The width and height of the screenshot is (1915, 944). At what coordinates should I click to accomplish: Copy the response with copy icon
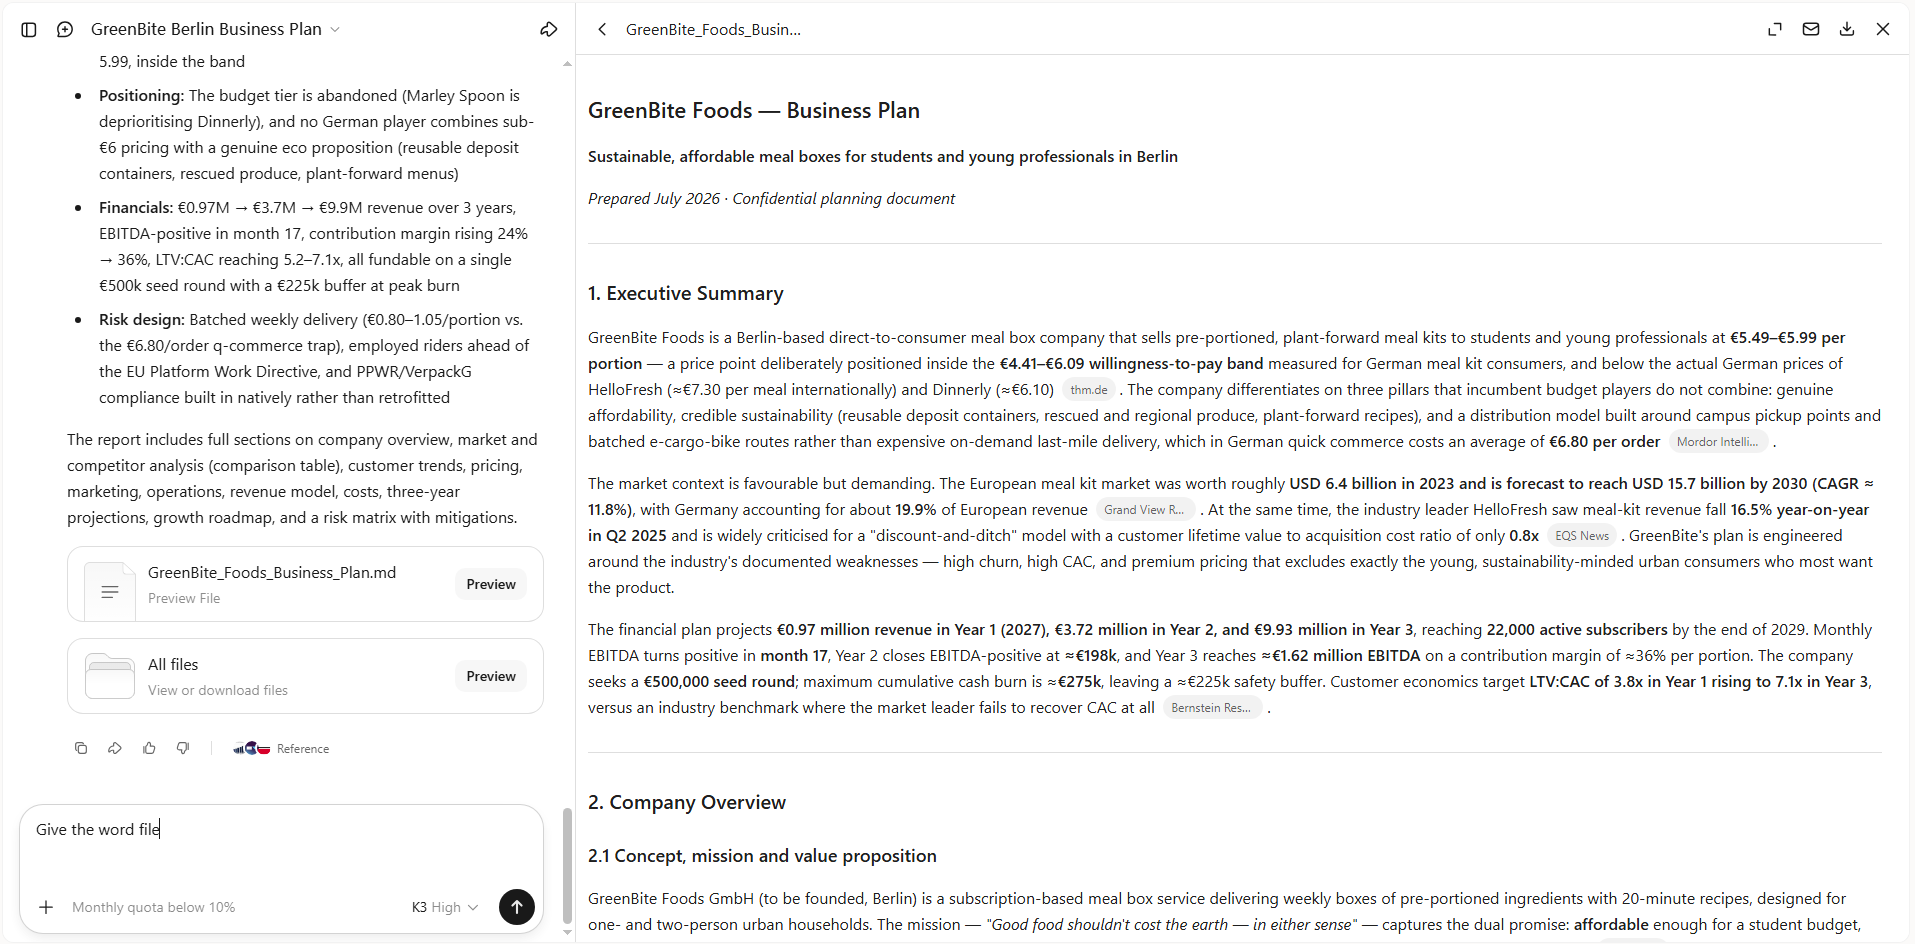pyautogui.click(x=81, y=748)
